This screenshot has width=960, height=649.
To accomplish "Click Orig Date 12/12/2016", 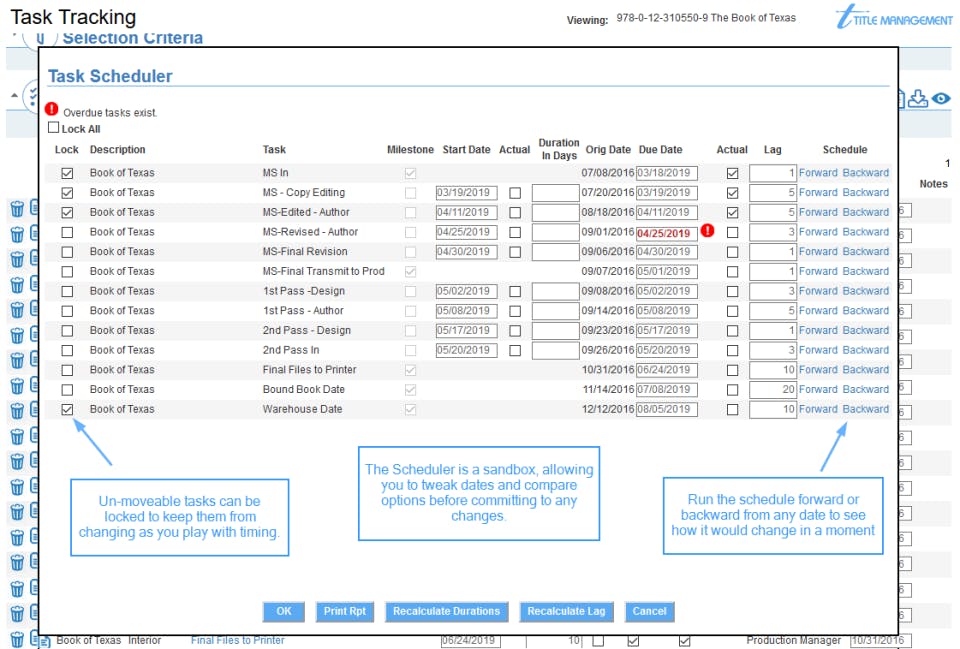I will coord(607,409).
